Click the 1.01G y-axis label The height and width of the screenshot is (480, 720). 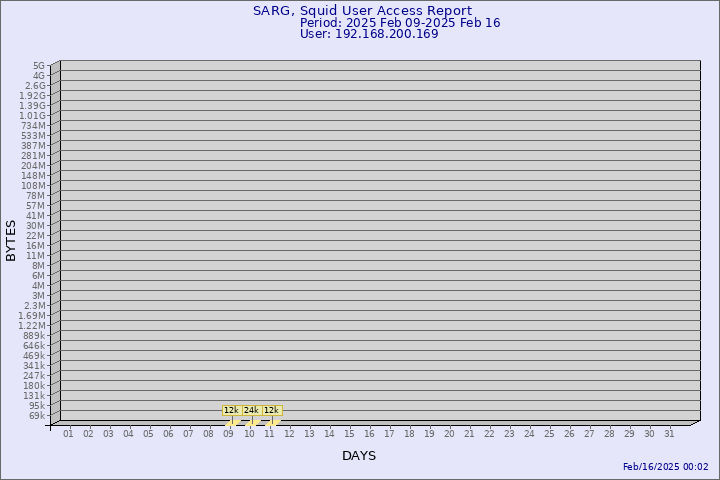(33, 116)
